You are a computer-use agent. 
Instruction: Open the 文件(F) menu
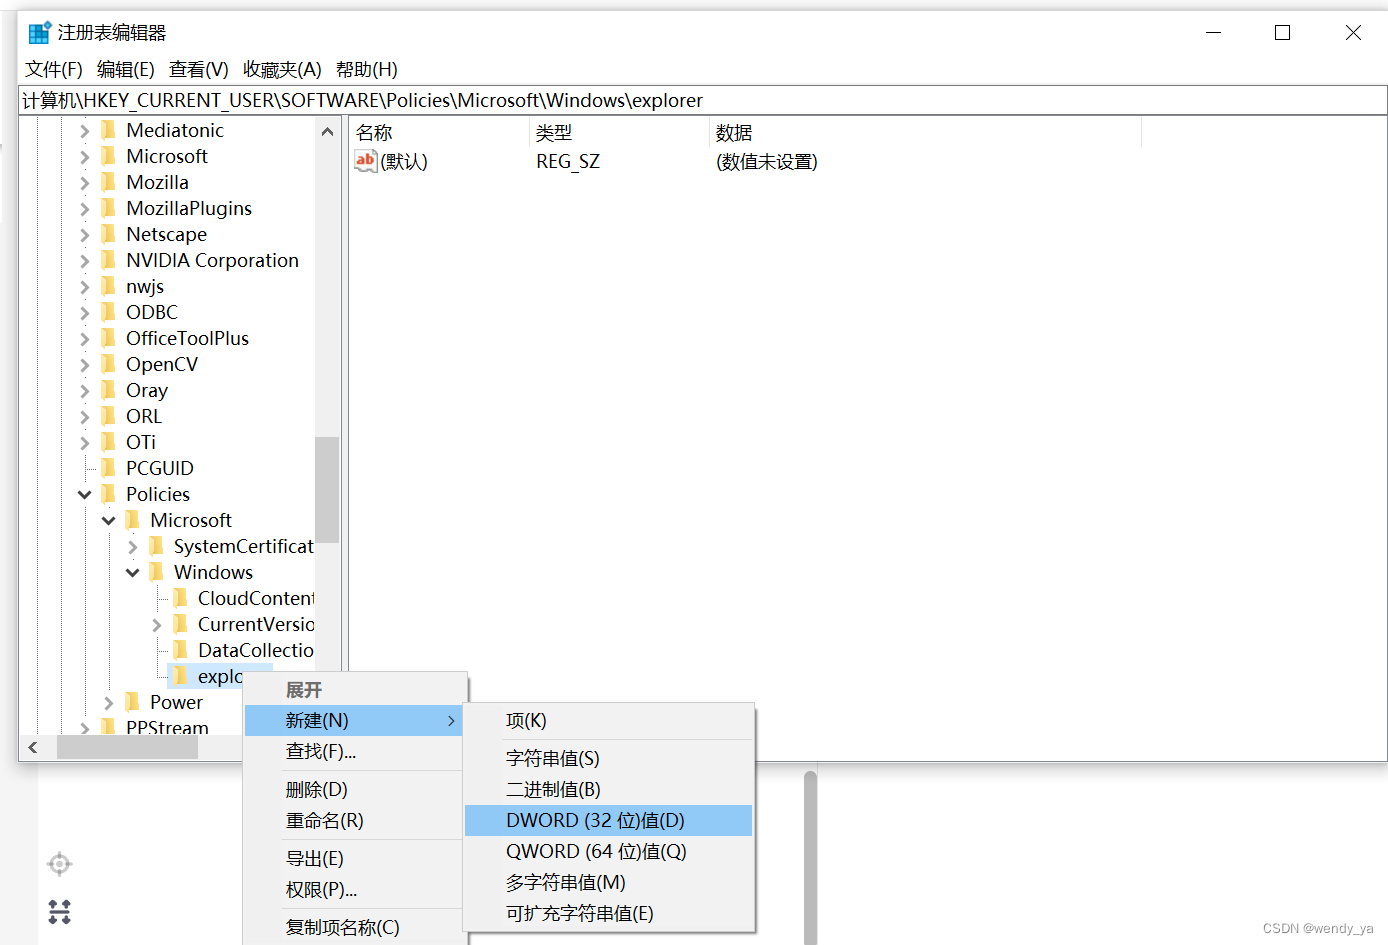click(54, 69)
